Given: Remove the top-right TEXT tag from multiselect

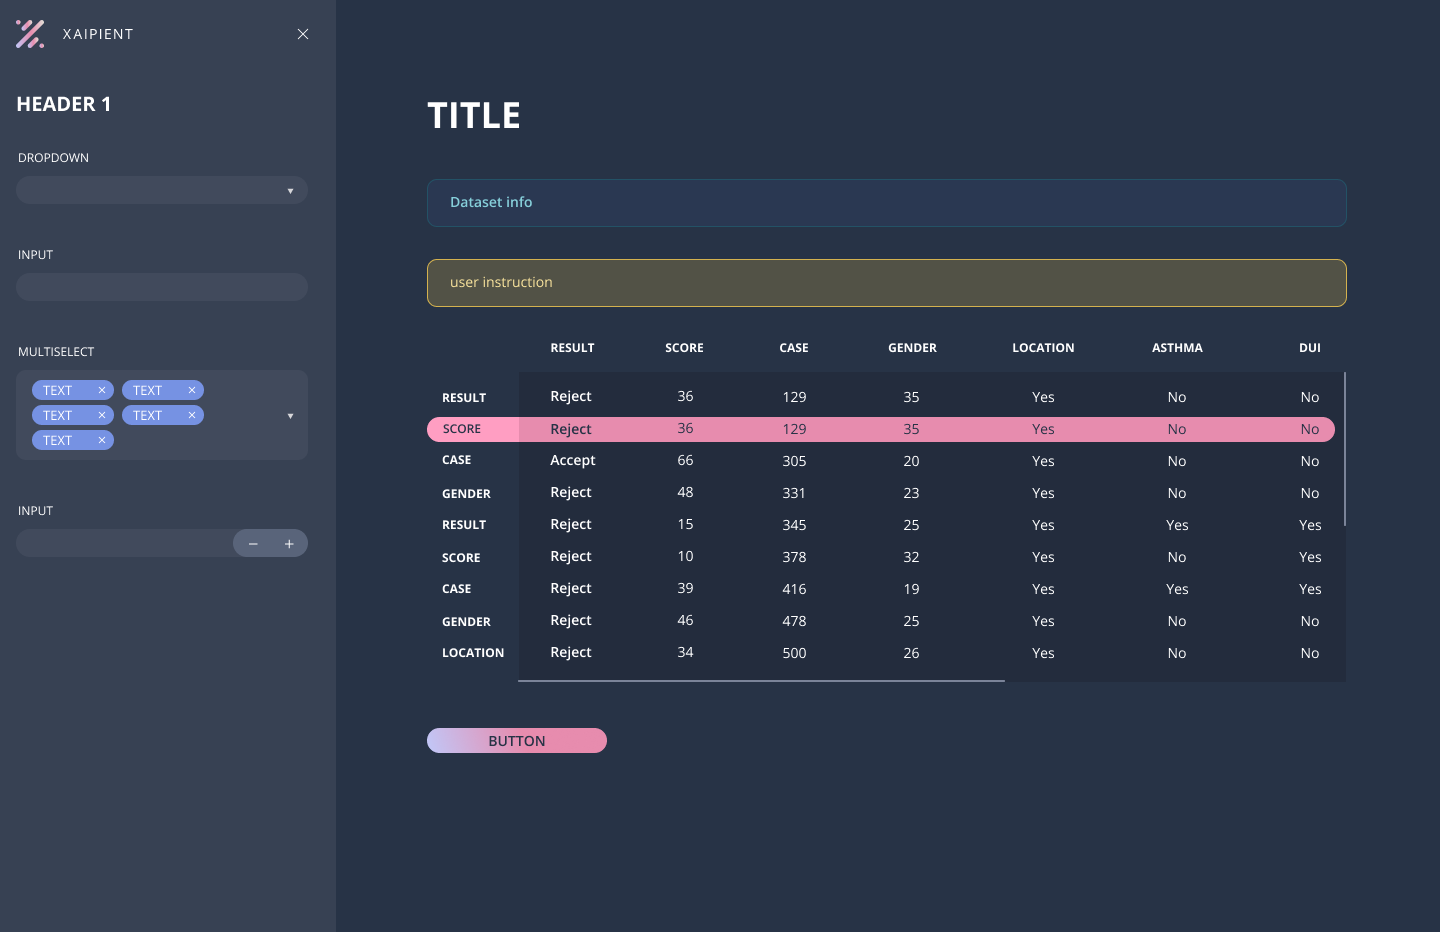Looking at the screenshot, I should tap(191, 390).
